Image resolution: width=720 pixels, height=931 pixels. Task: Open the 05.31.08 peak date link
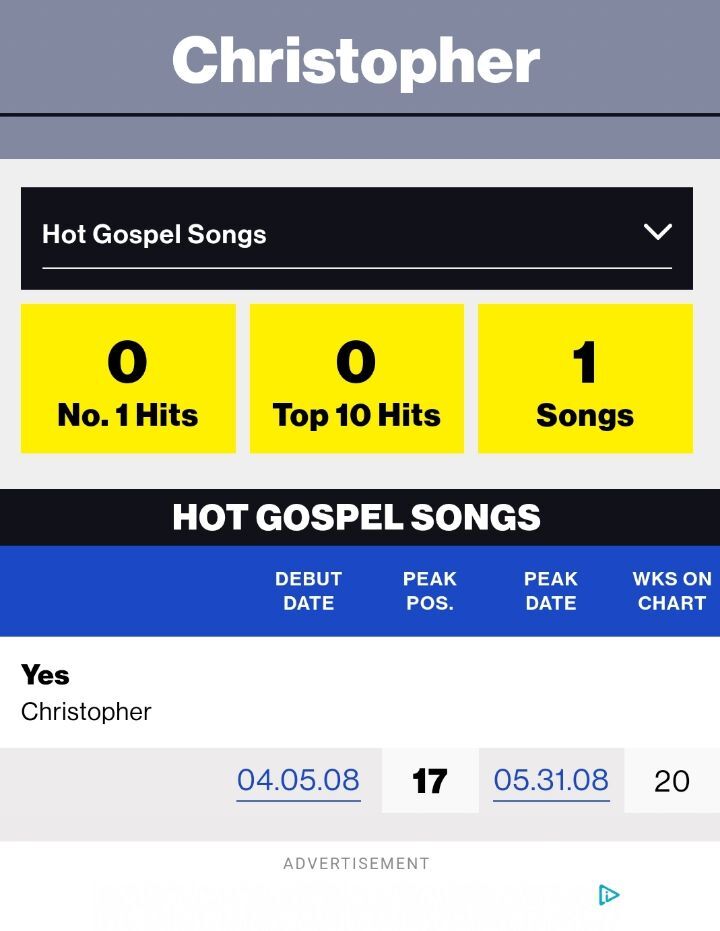tap(551, 781)
